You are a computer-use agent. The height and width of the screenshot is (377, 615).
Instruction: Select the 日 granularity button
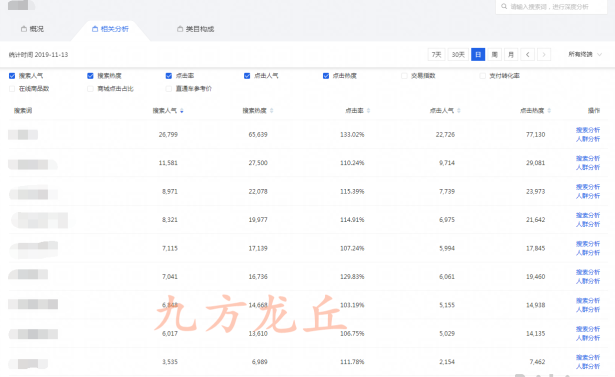478,55
